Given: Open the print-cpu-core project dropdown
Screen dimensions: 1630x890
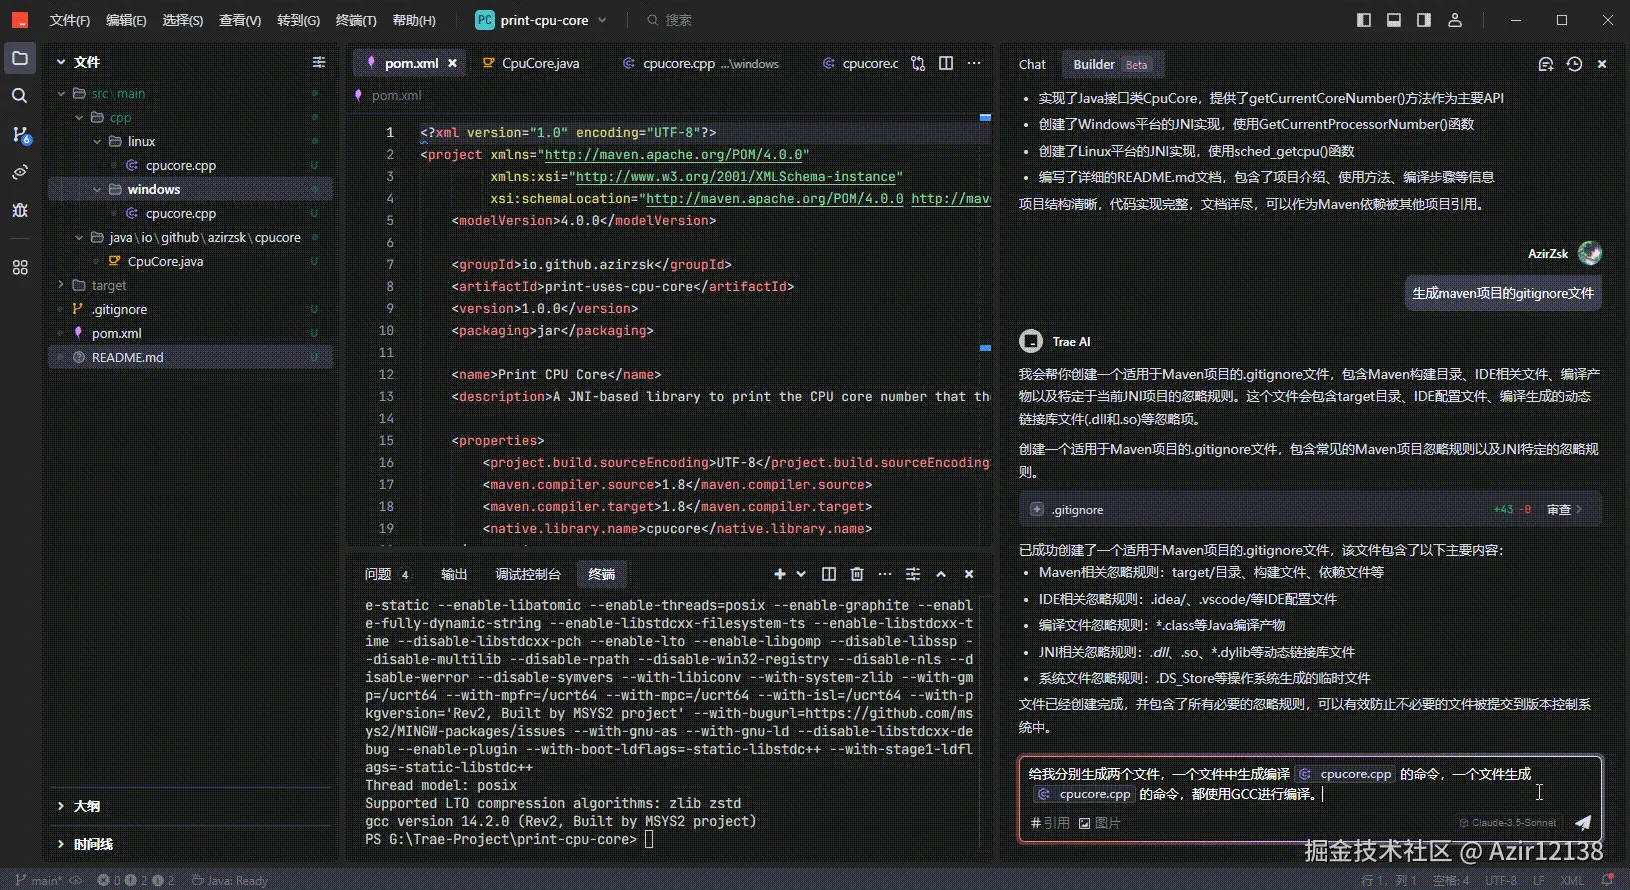Looking at the screenshot, I should 541,20.
